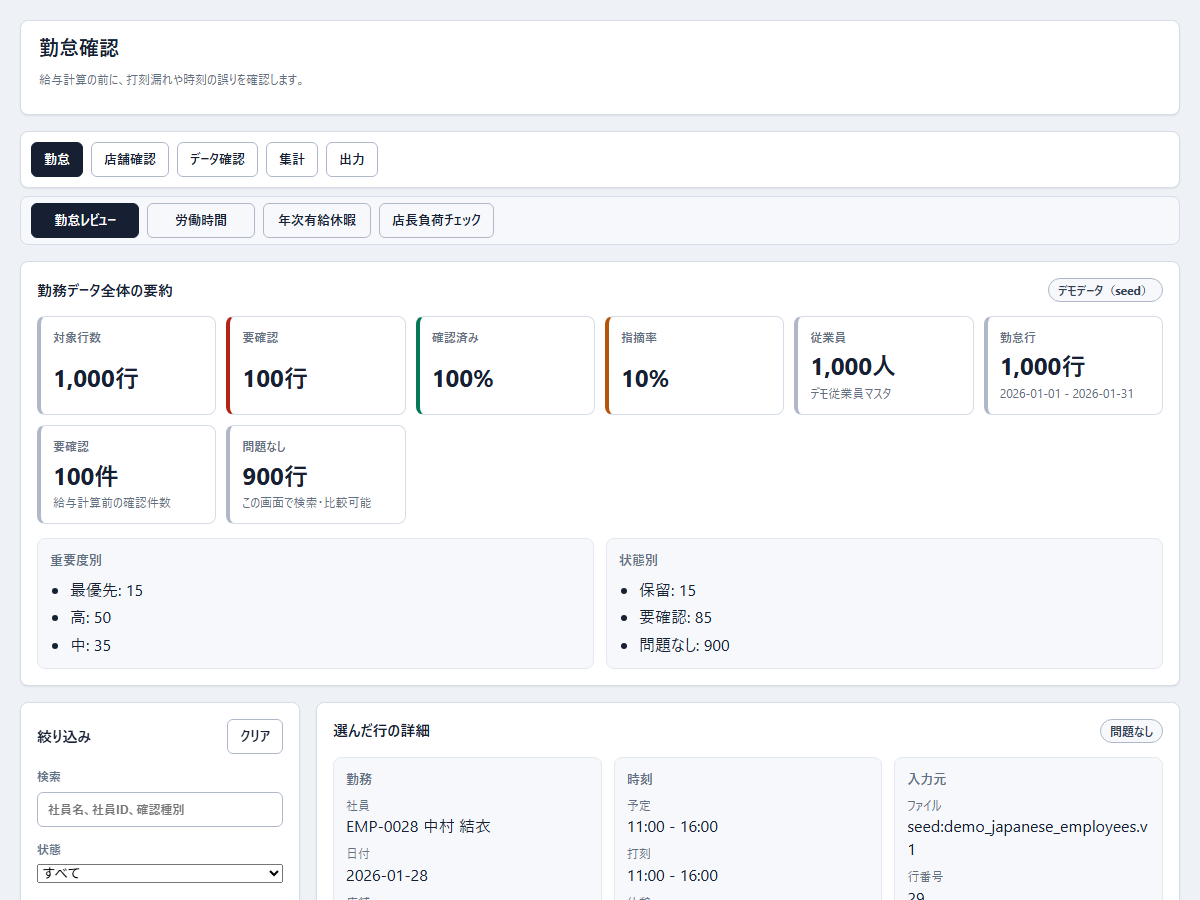
Task: Click the 中: 35 list item
Action: [90, 645]
